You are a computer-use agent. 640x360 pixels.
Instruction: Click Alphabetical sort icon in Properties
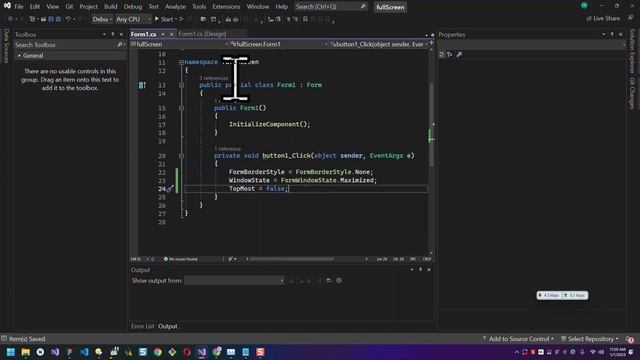coord(450,54)
